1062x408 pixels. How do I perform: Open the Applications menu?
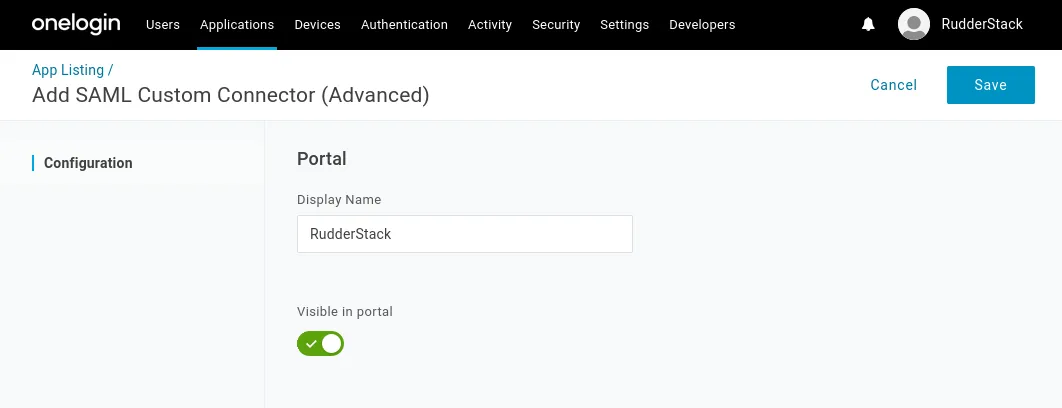[x=237, y=24]
